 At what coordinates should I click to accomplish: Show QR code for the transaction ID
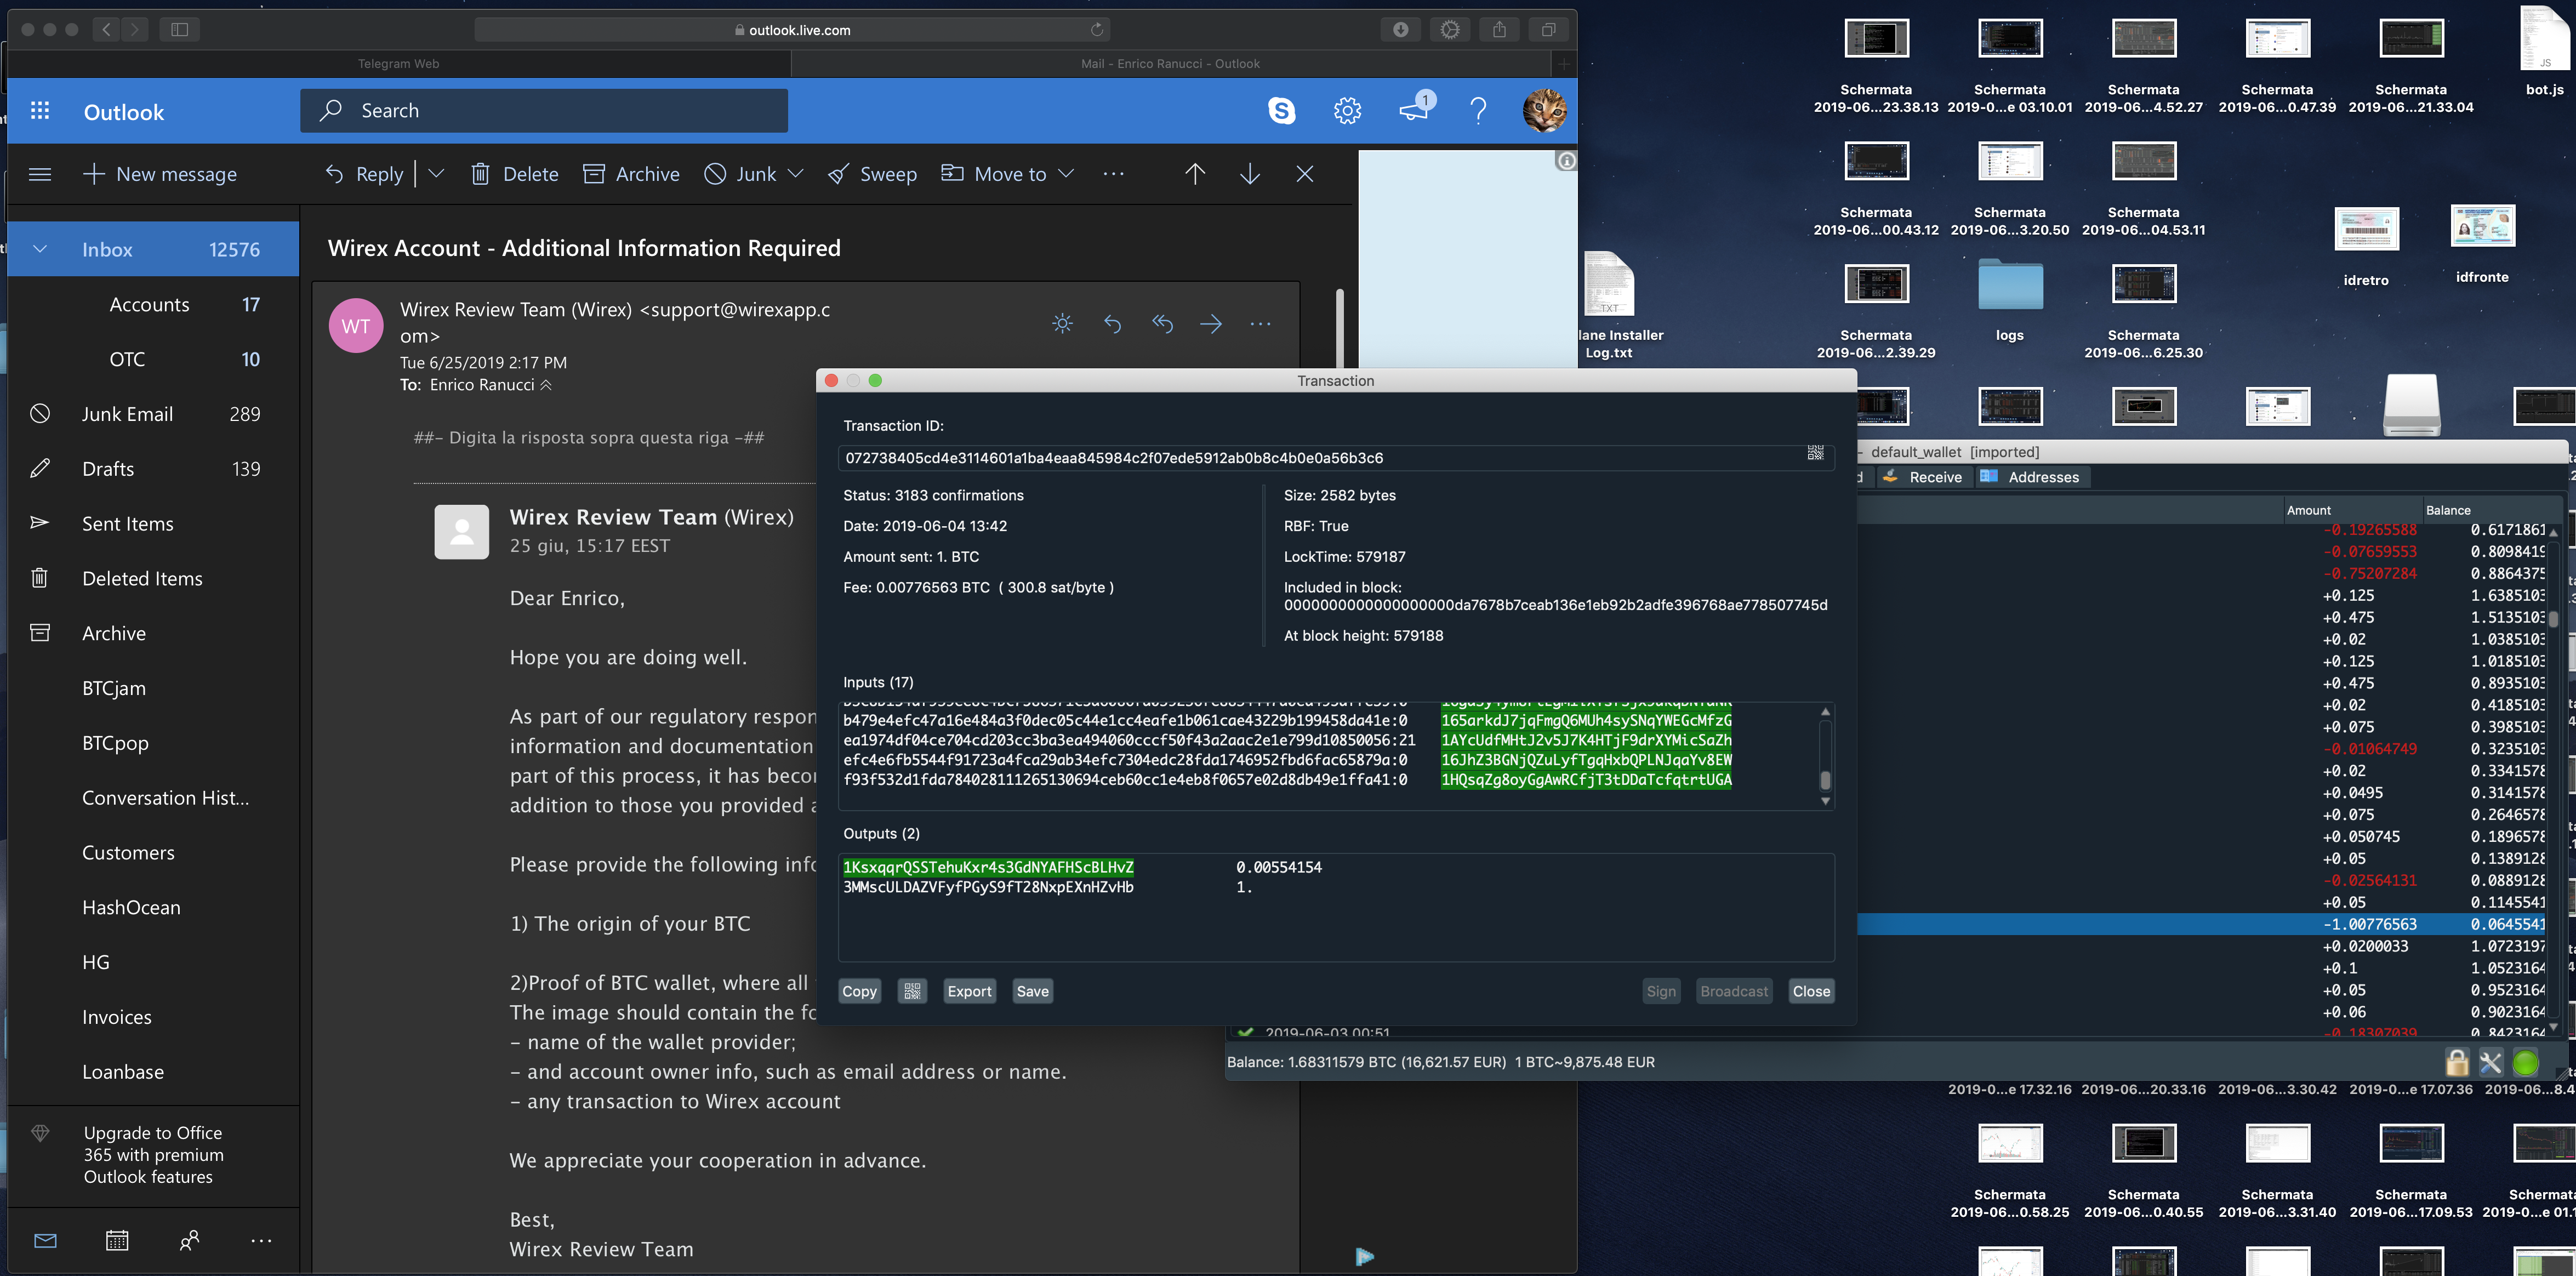coord(1815,453)
